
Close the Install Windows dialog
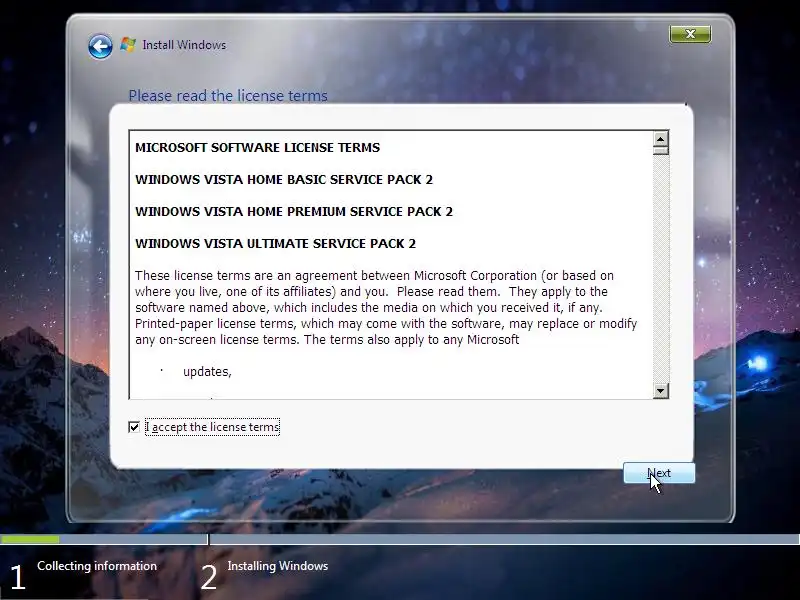pyautogui.click(x=690, y=34)
